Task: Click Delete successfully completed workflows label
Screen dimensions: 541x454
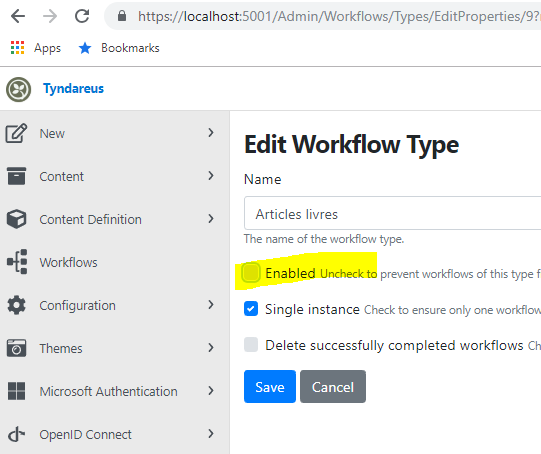Action: pos(394,345)
